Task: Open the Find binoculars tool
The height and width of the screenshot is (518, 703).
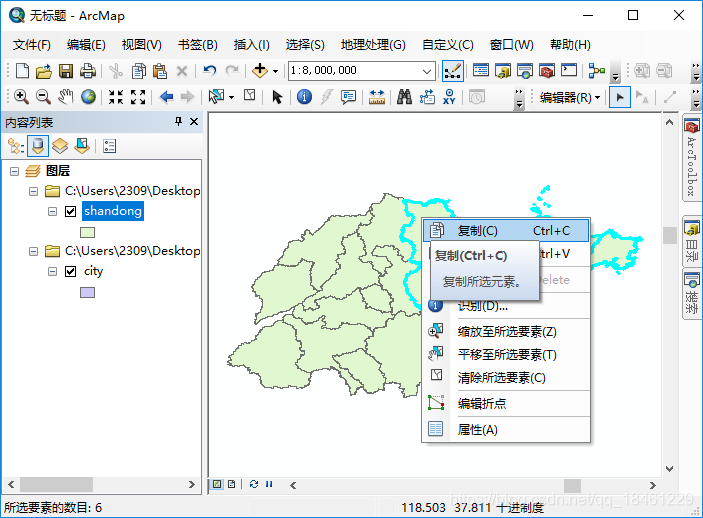Action: tap(404, 97)
